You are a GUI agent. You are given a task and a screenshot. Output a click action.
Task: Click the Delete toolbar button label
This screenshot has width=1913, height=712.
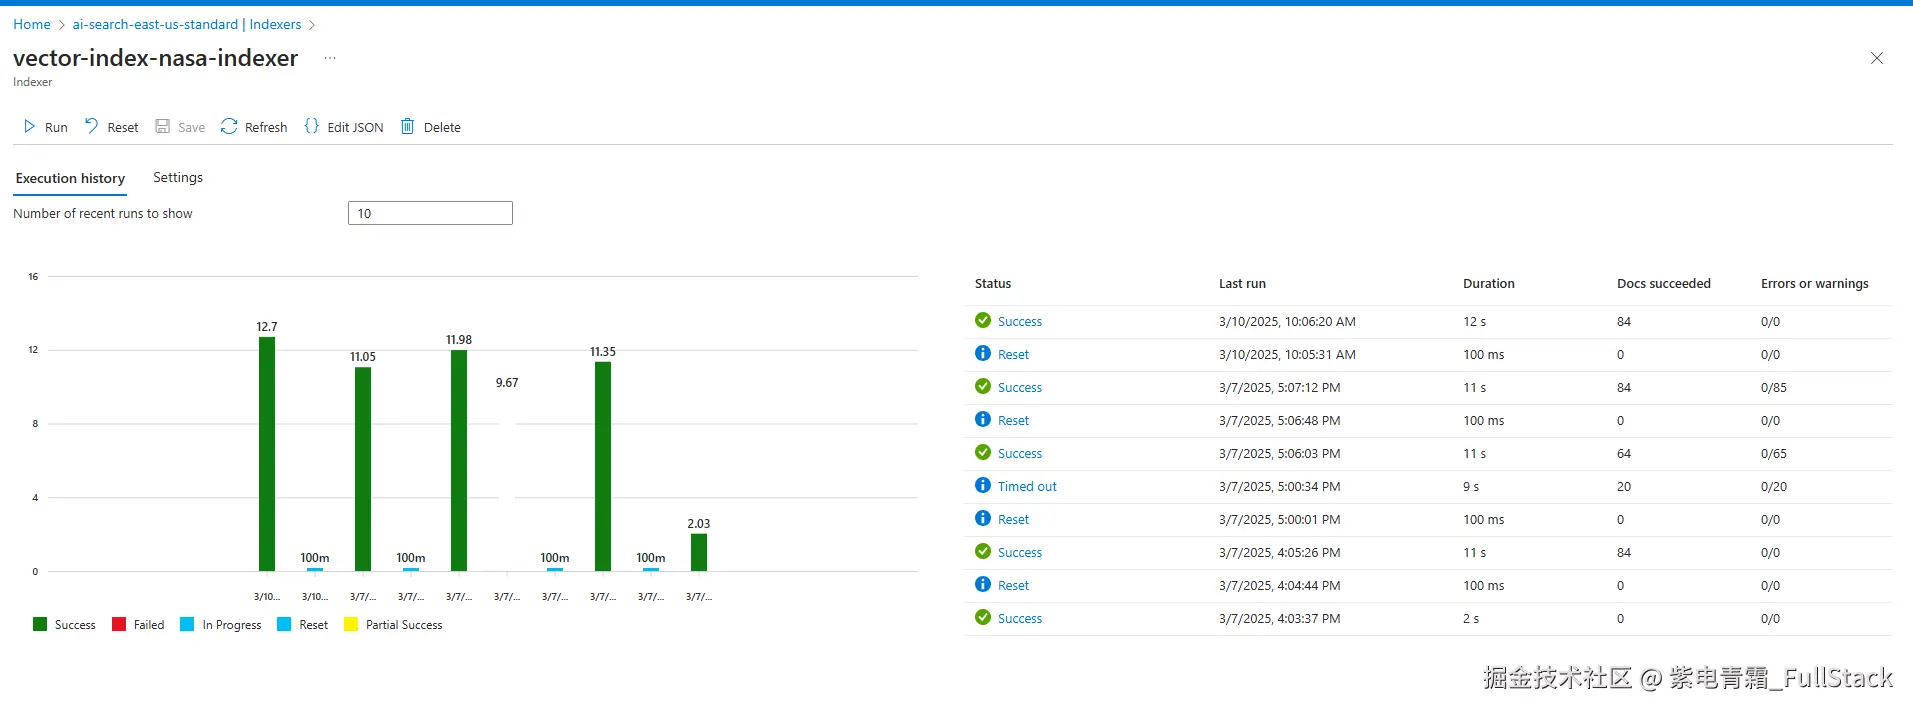click(x=442, y=127)
